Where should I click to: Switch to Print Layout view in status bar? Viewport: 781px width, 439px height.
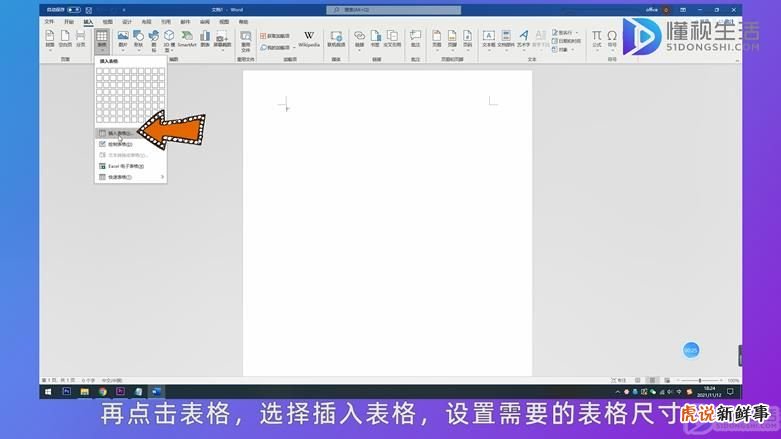[x=652, y=380]
